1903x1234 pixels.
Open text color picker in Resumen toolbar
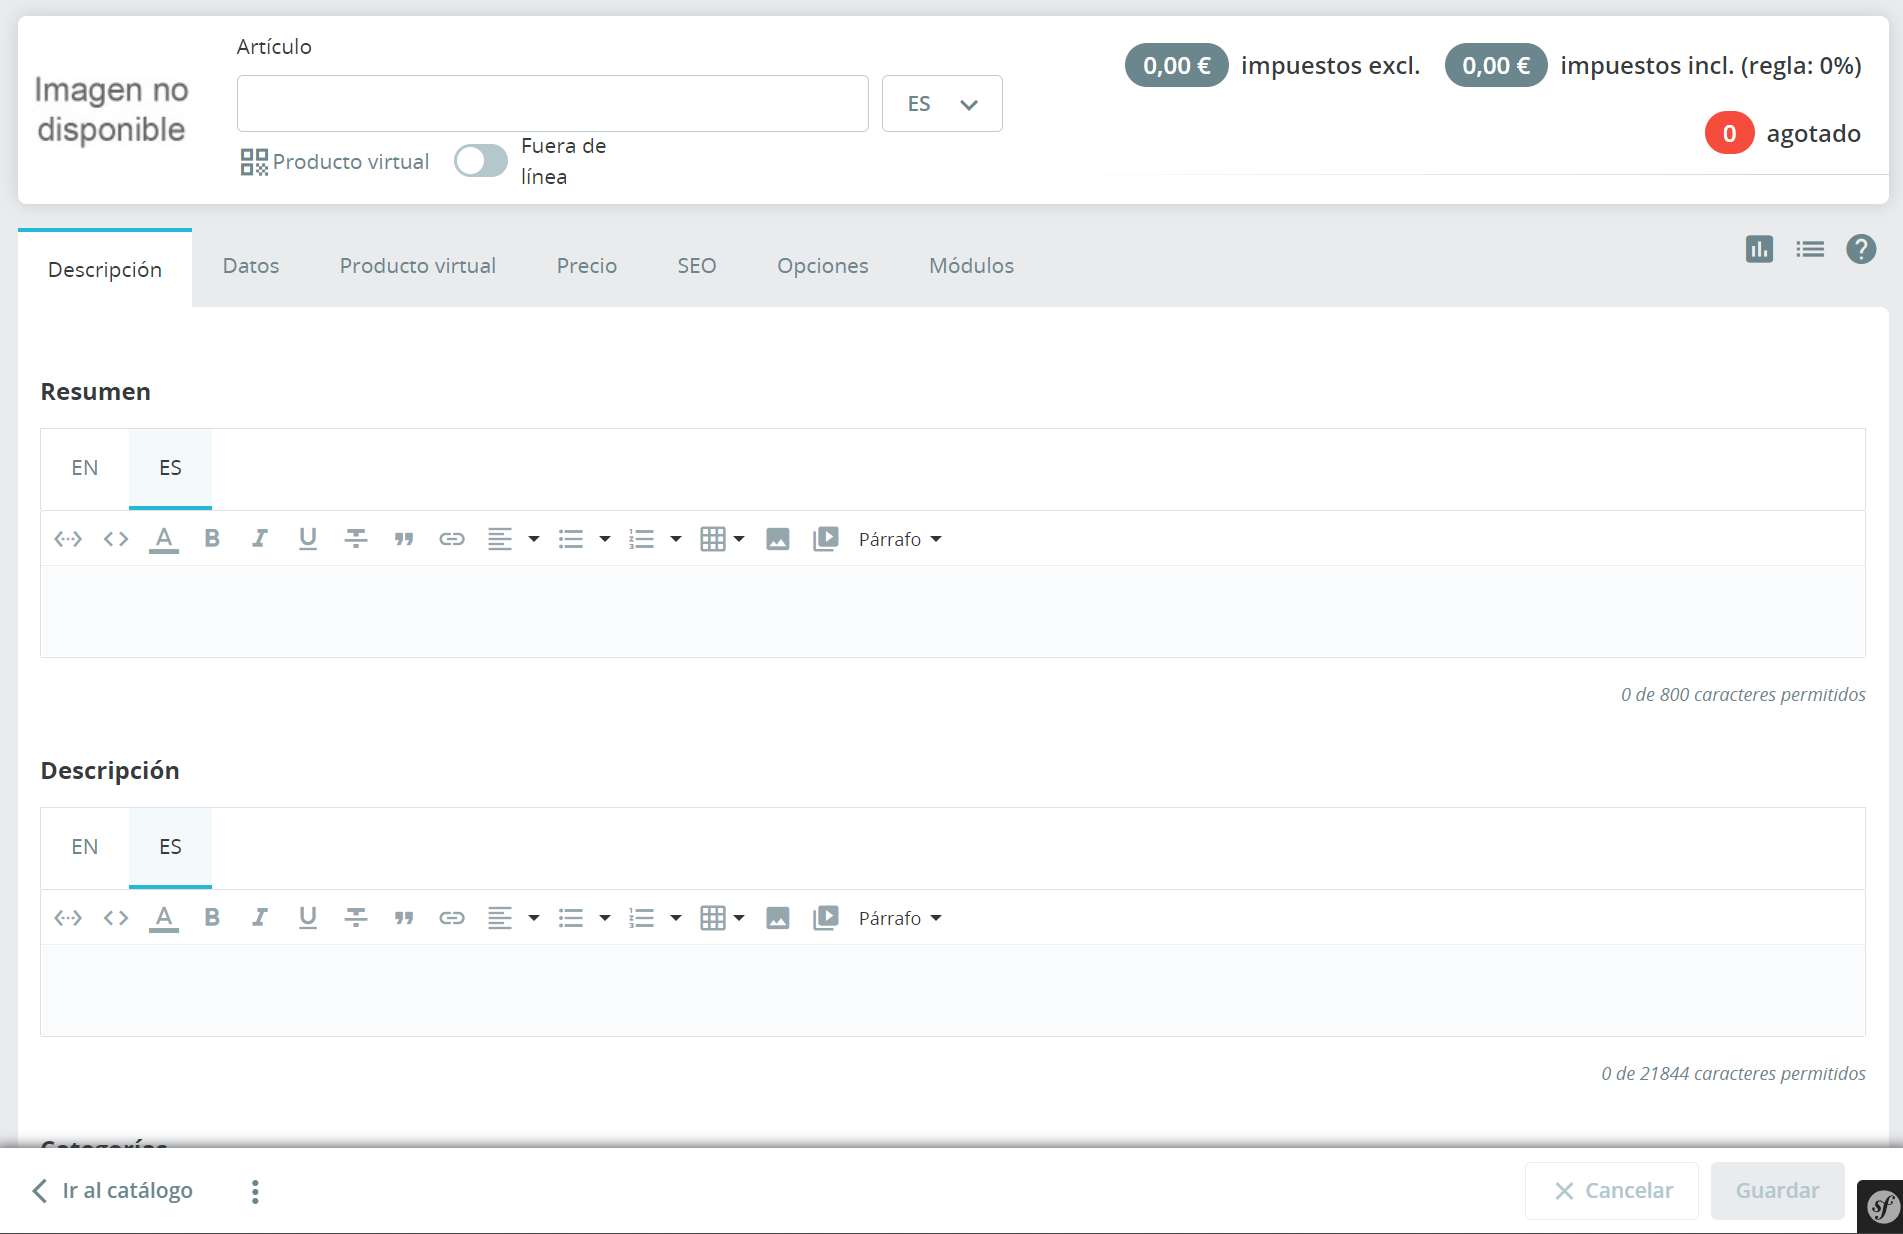(164, 539)
